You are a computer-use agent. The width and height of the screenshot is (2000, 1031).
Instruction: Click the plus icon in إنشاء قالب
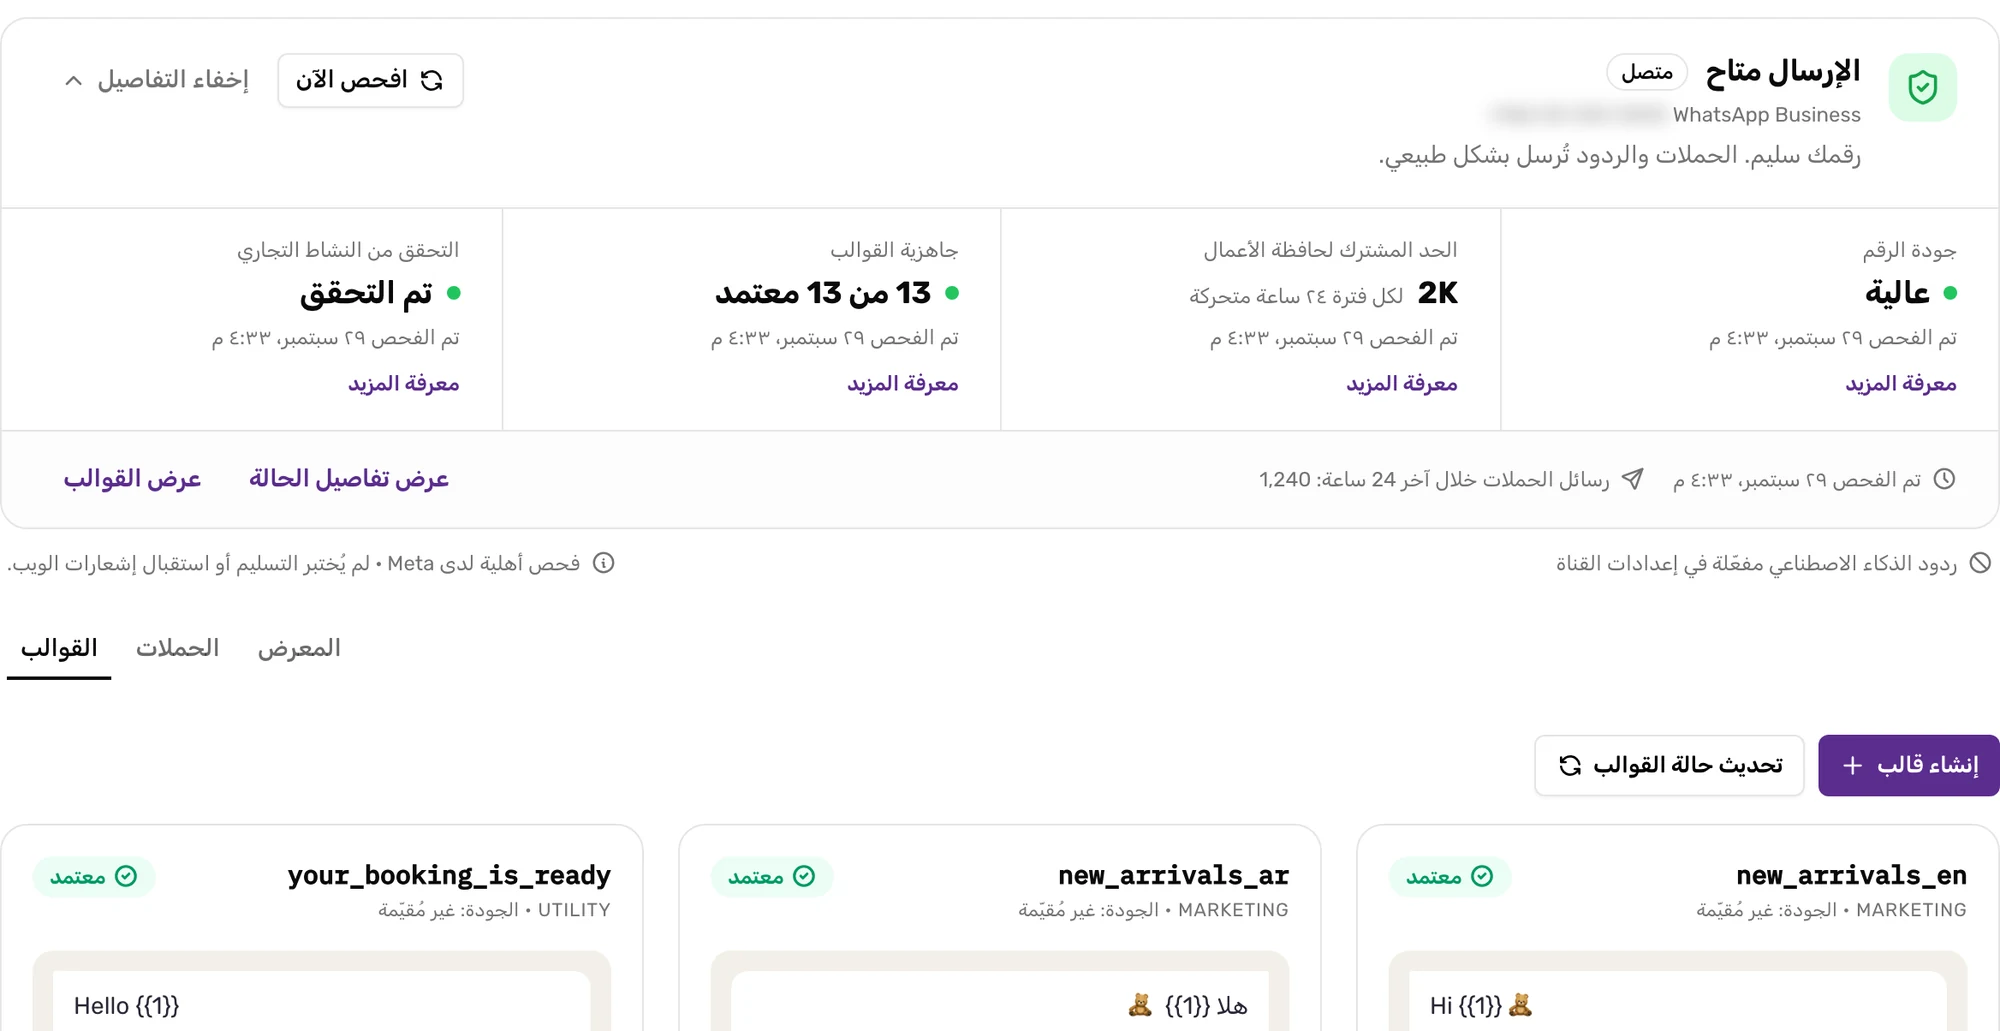pyautogui.click(x=1852, y=765)
